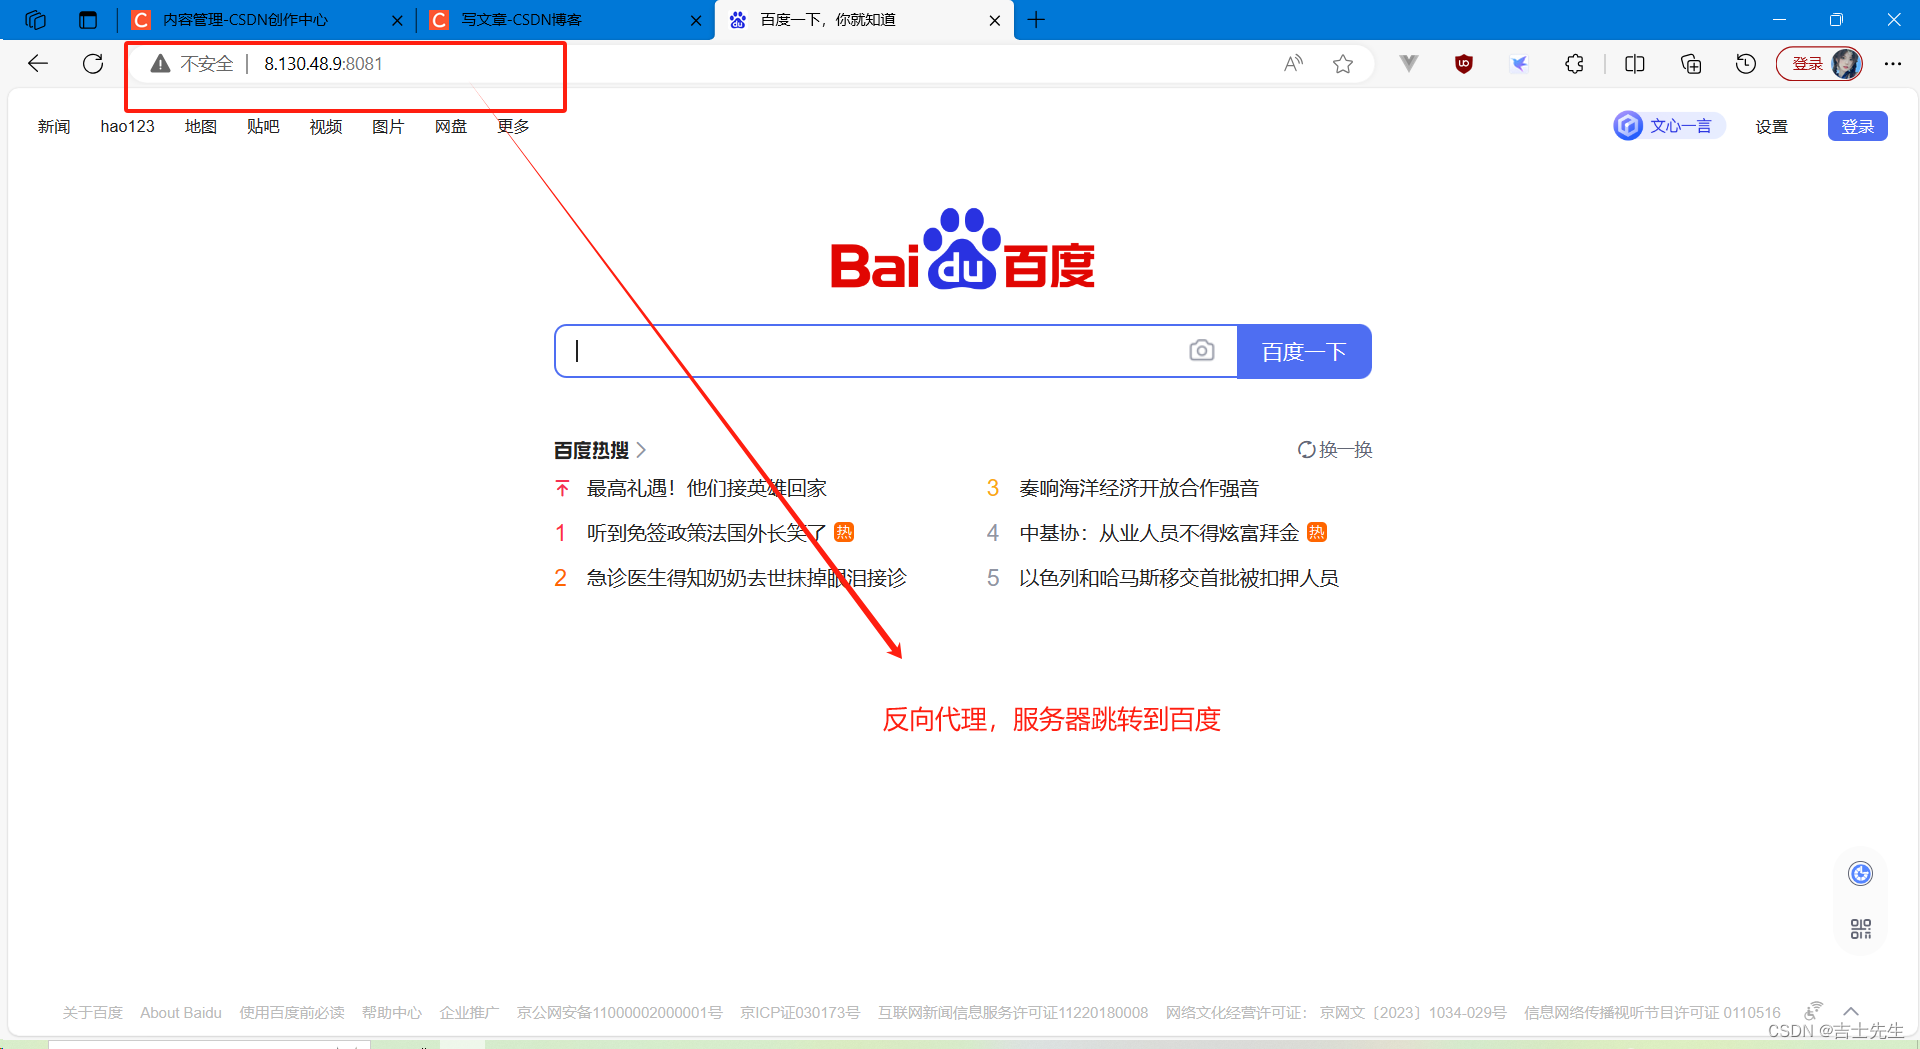
Task: Click the blue Baidu 登录 button
Action: [1858, 126]
